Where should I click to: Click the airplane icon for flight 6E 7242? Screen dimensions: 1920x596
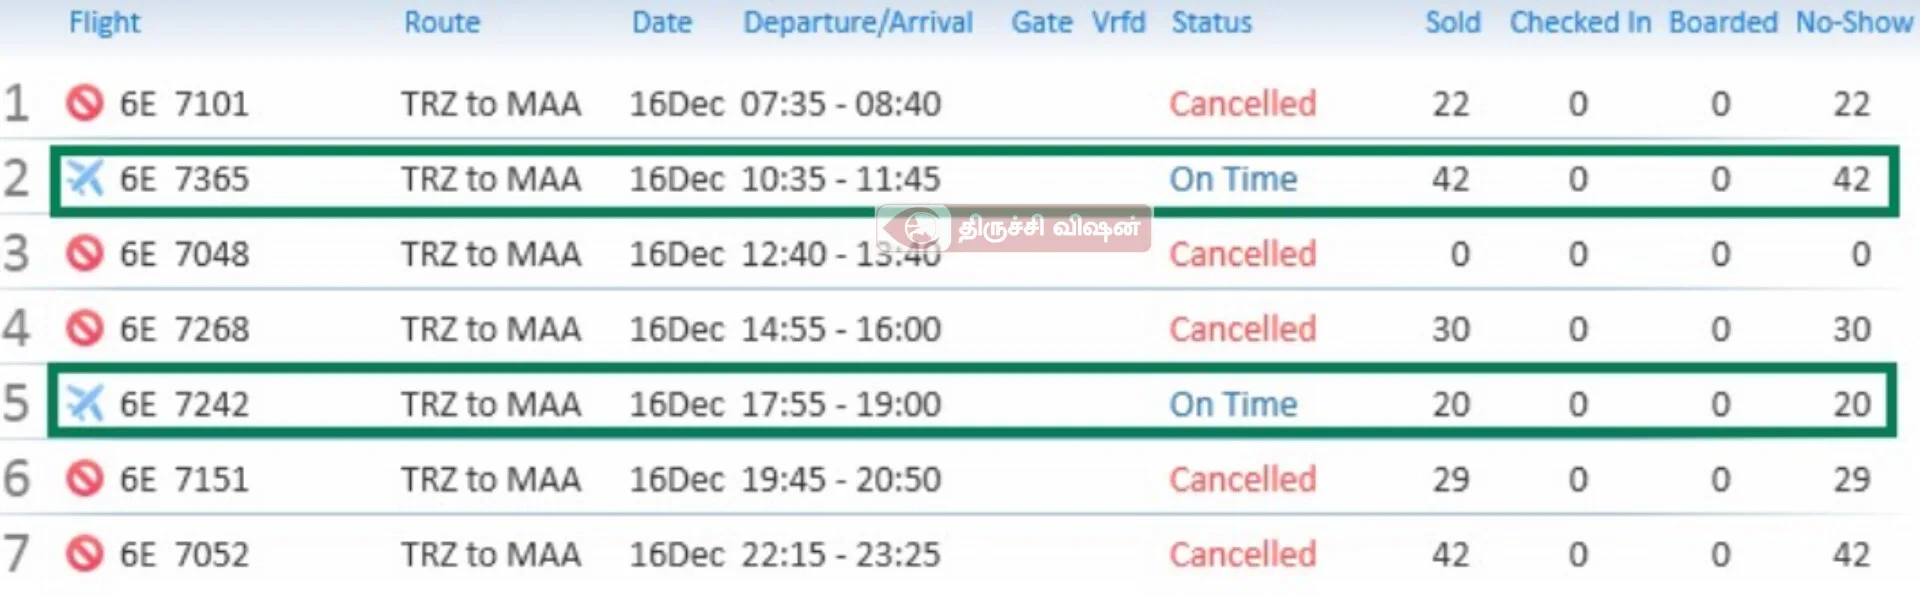pos(85,404)
